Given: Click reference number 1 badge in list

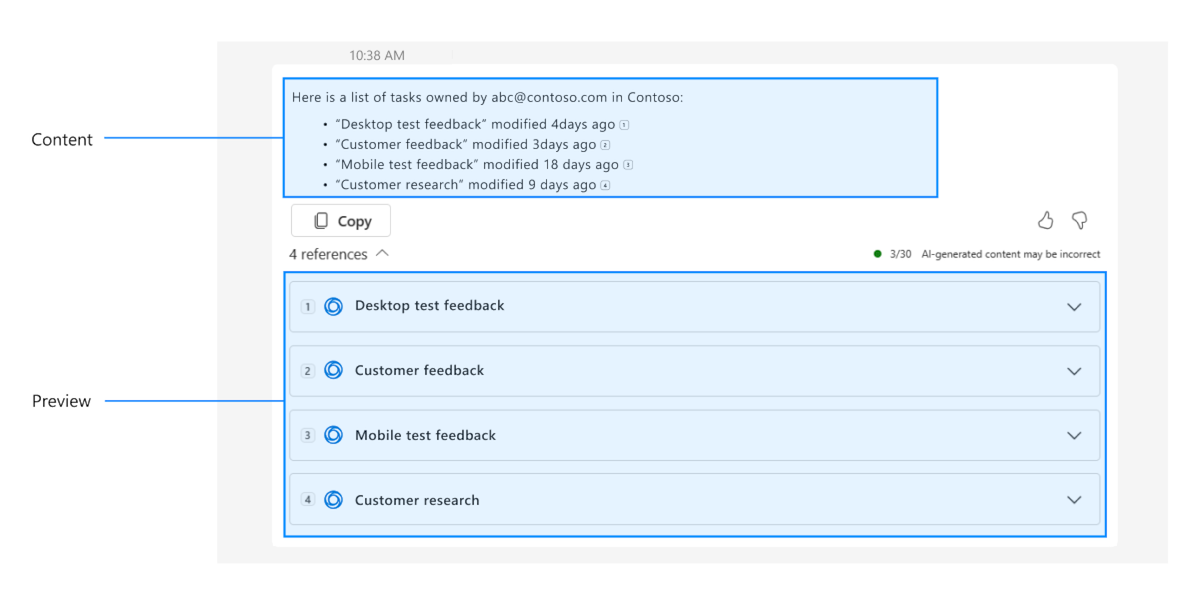Looking at the screenshot, I should 308,307.
